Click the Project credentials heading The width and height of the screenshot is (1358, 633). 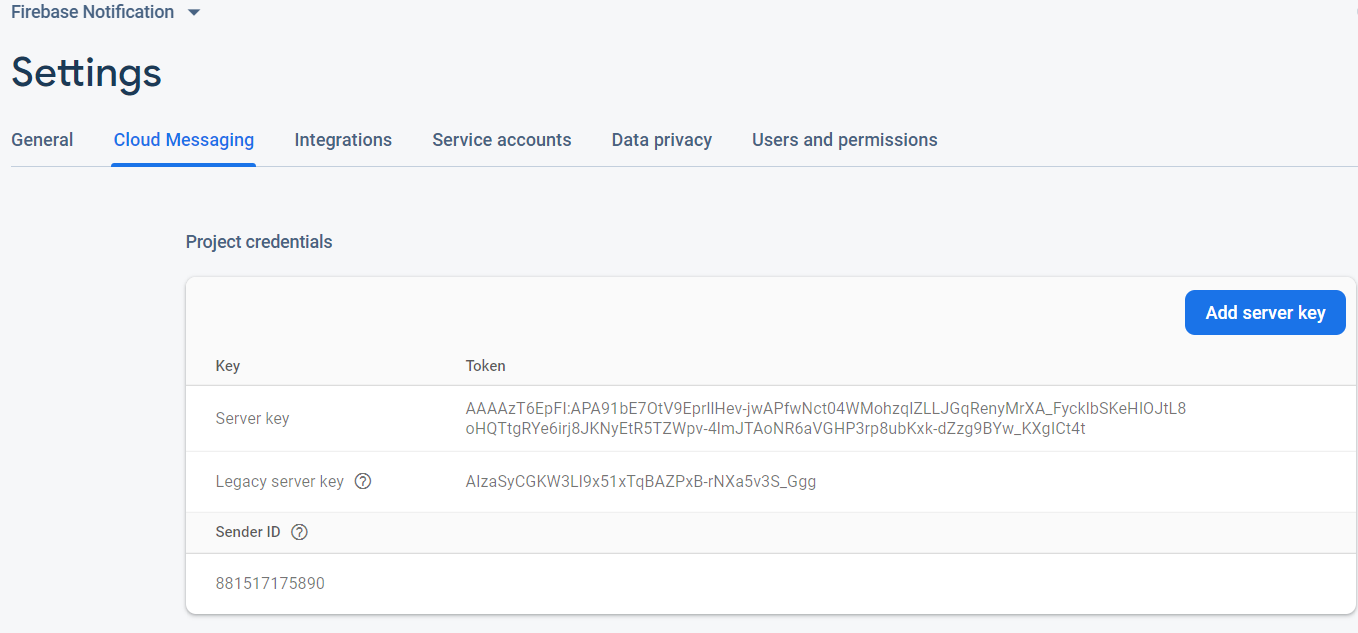[x=259, y=242]
